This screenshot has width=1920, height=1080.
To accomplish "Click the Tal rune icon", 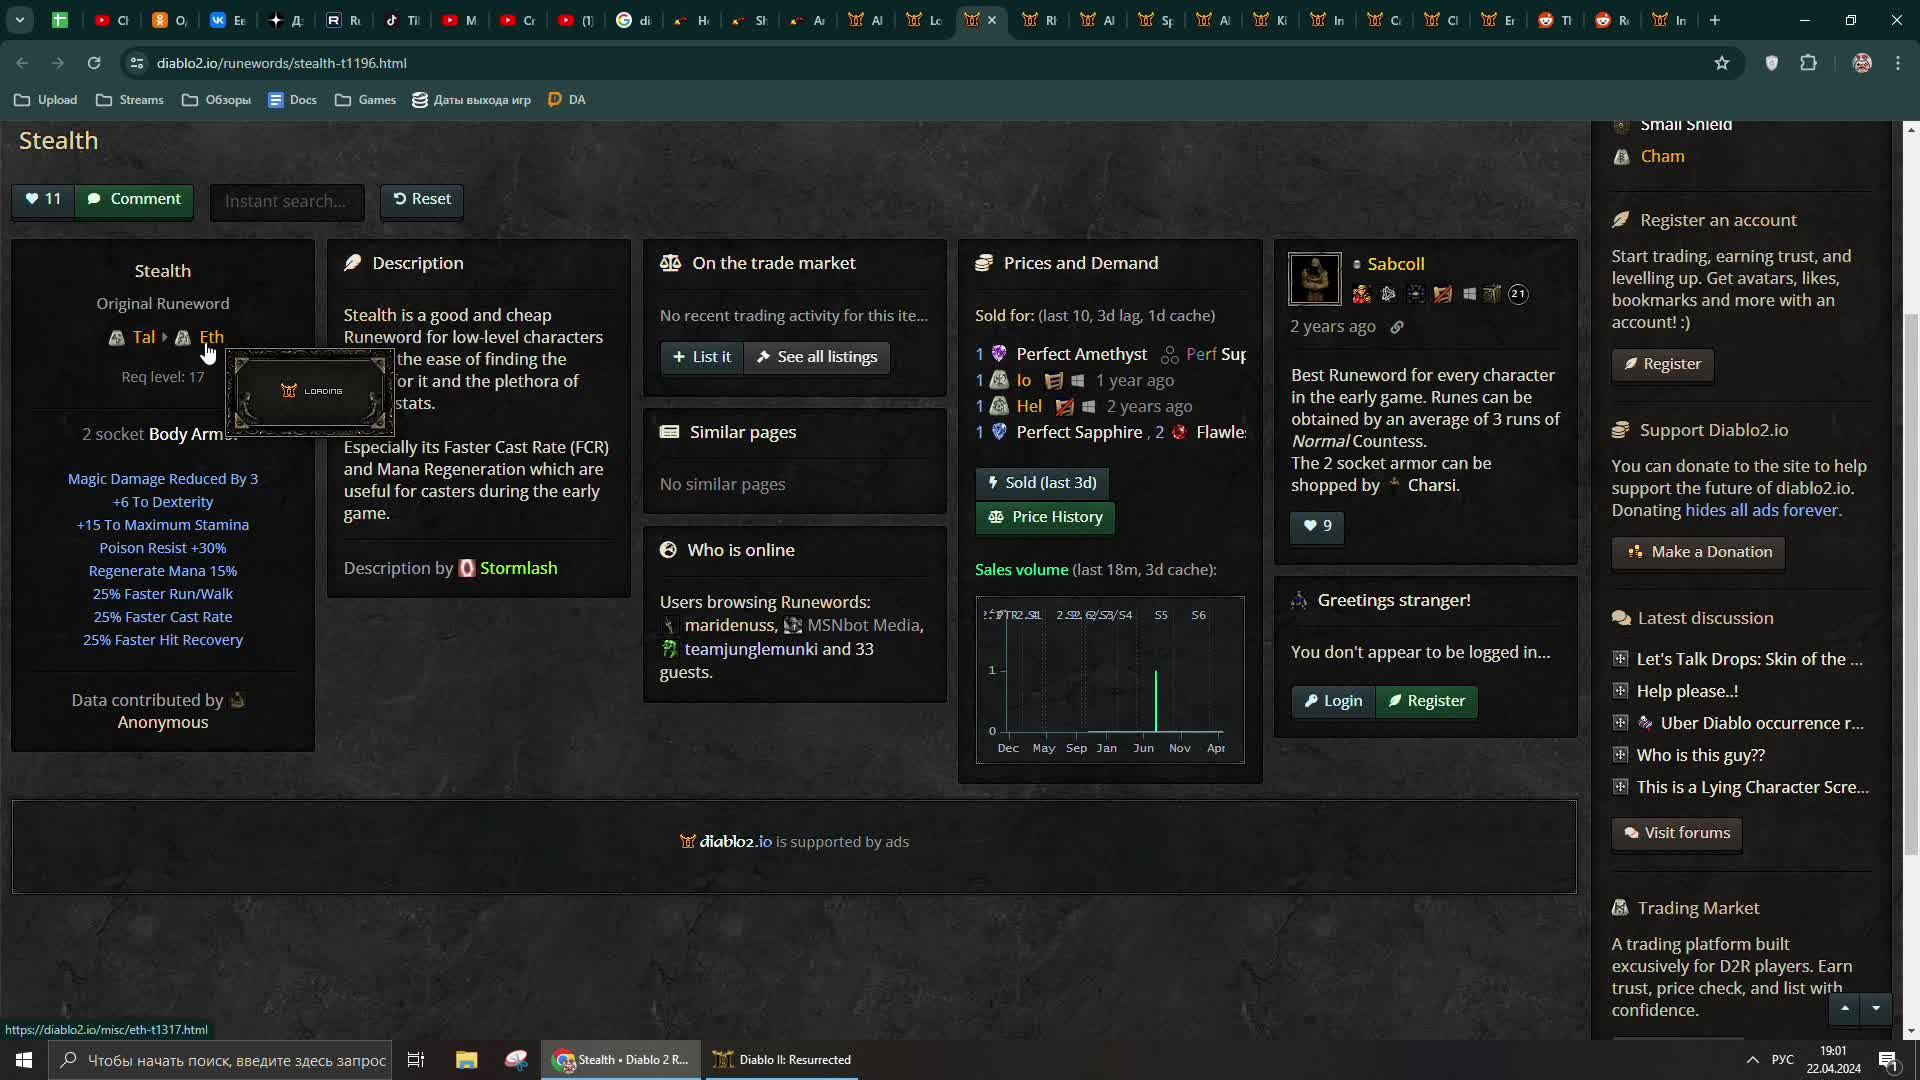I will [x=117, y=338].
